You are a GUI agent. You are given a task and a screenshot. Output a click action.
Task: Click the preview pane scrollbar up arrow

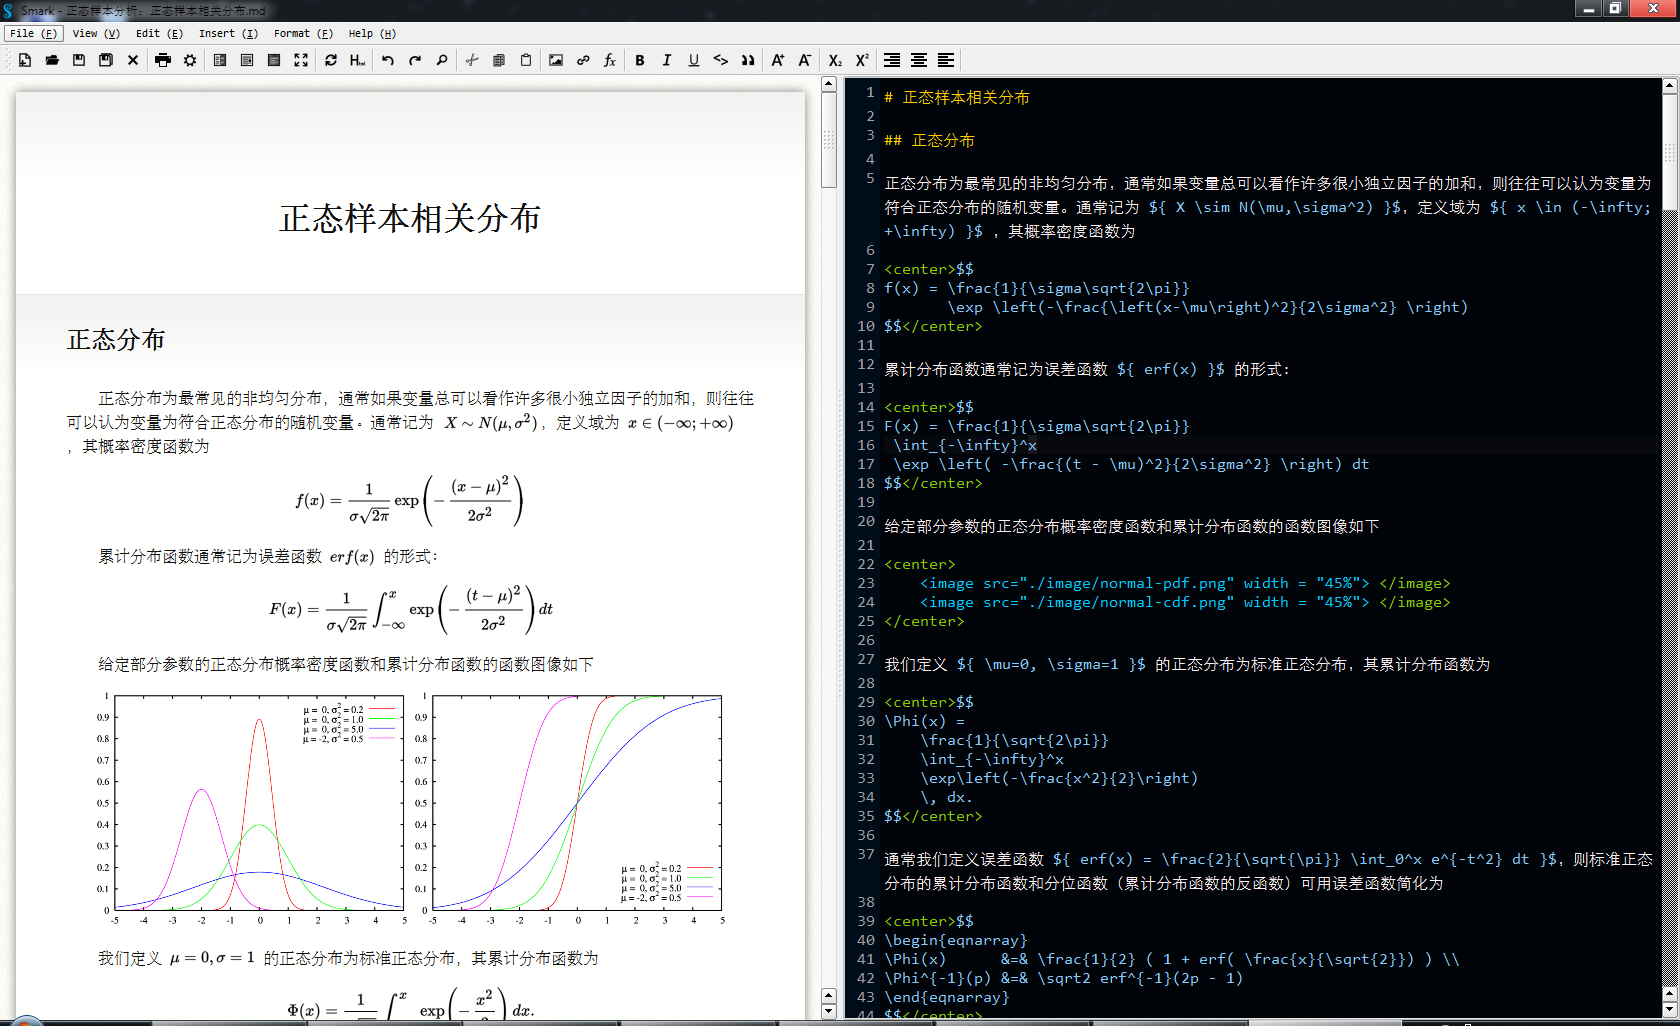[828, 85]
